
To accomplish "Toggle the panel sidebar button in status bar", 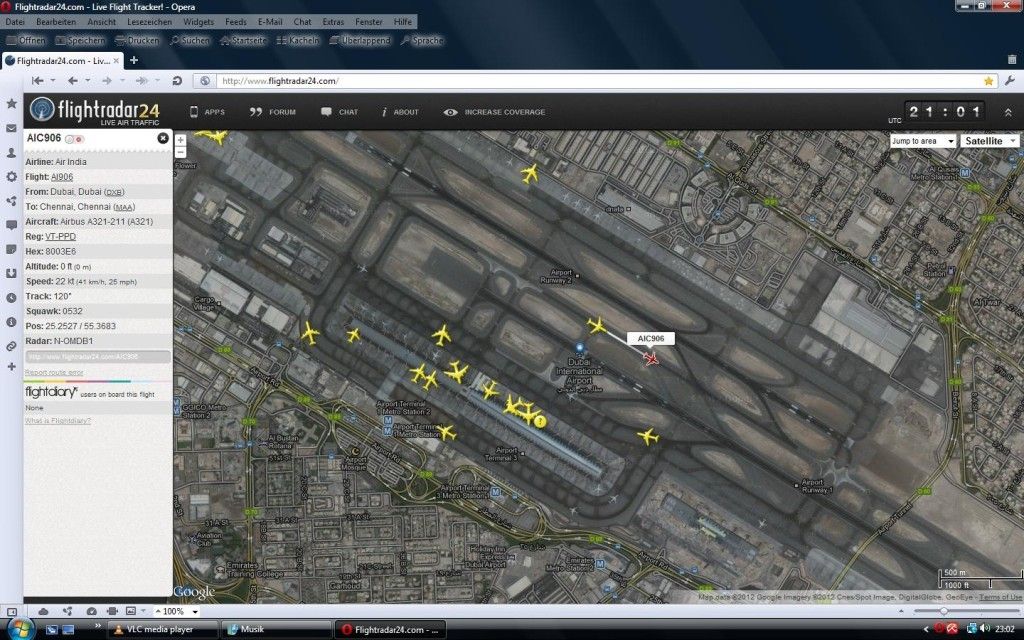I will pyautogui.click(x=12, y=612).
